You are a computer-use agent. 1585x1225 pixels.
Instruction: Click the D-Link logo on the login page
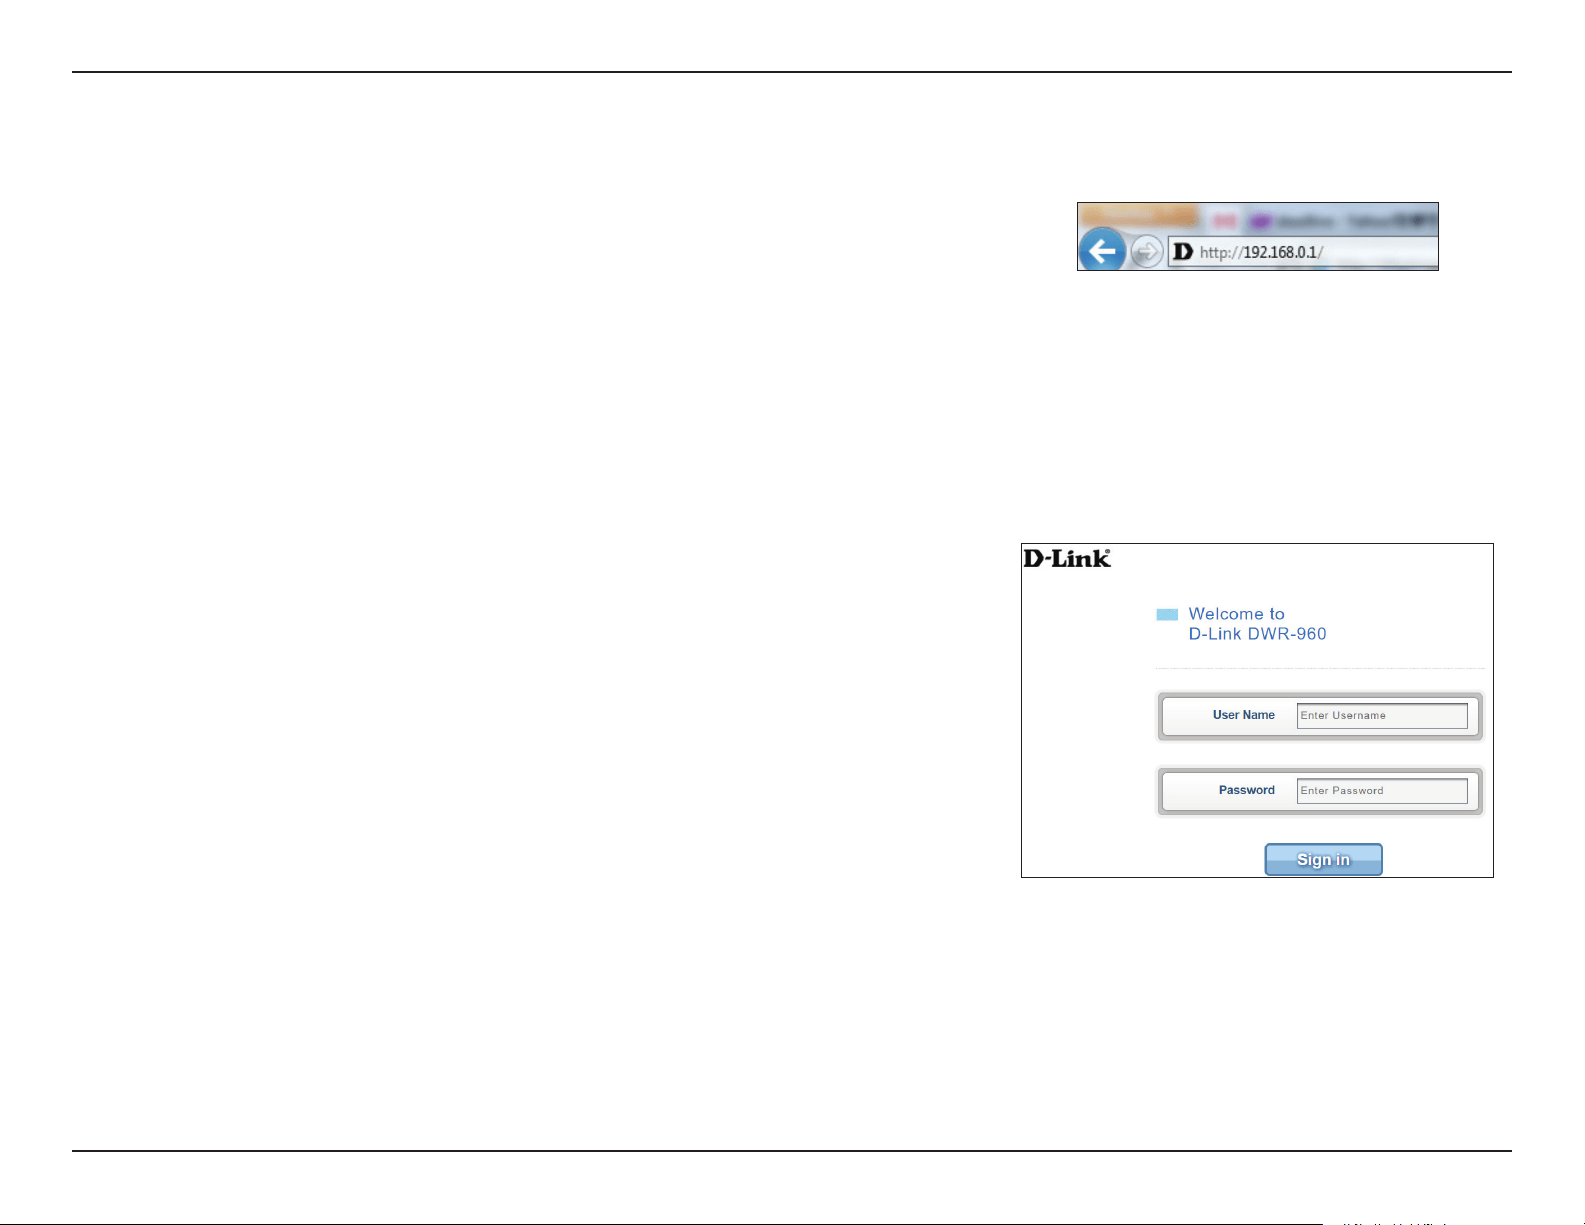tap(1067, 558)
